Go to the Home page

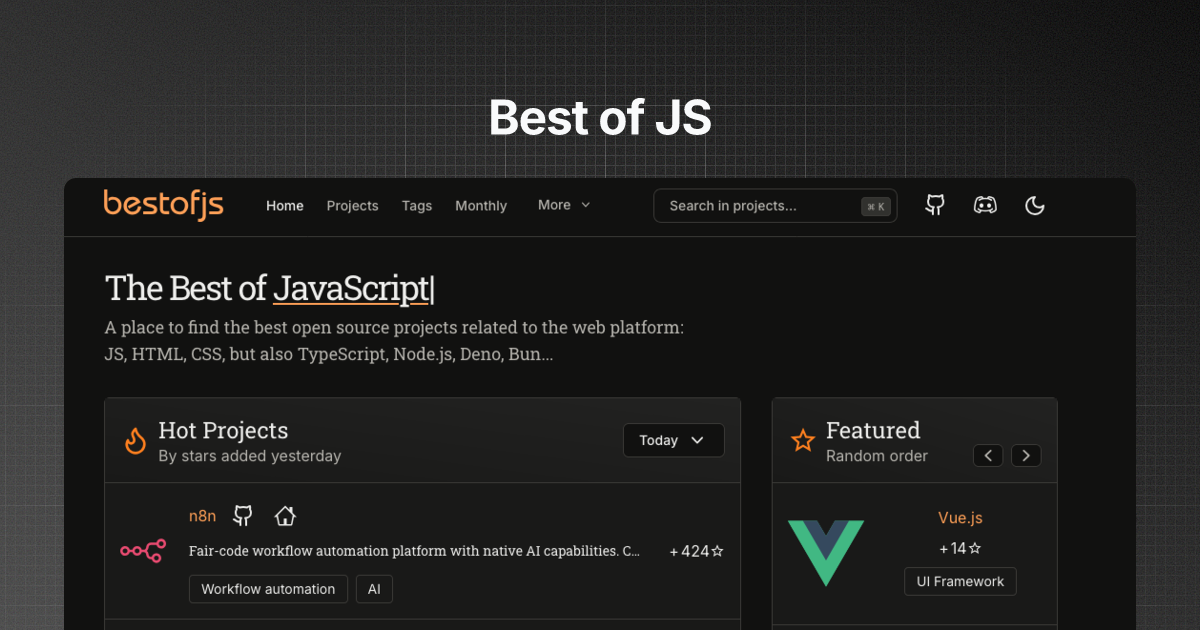click(285, 206)
